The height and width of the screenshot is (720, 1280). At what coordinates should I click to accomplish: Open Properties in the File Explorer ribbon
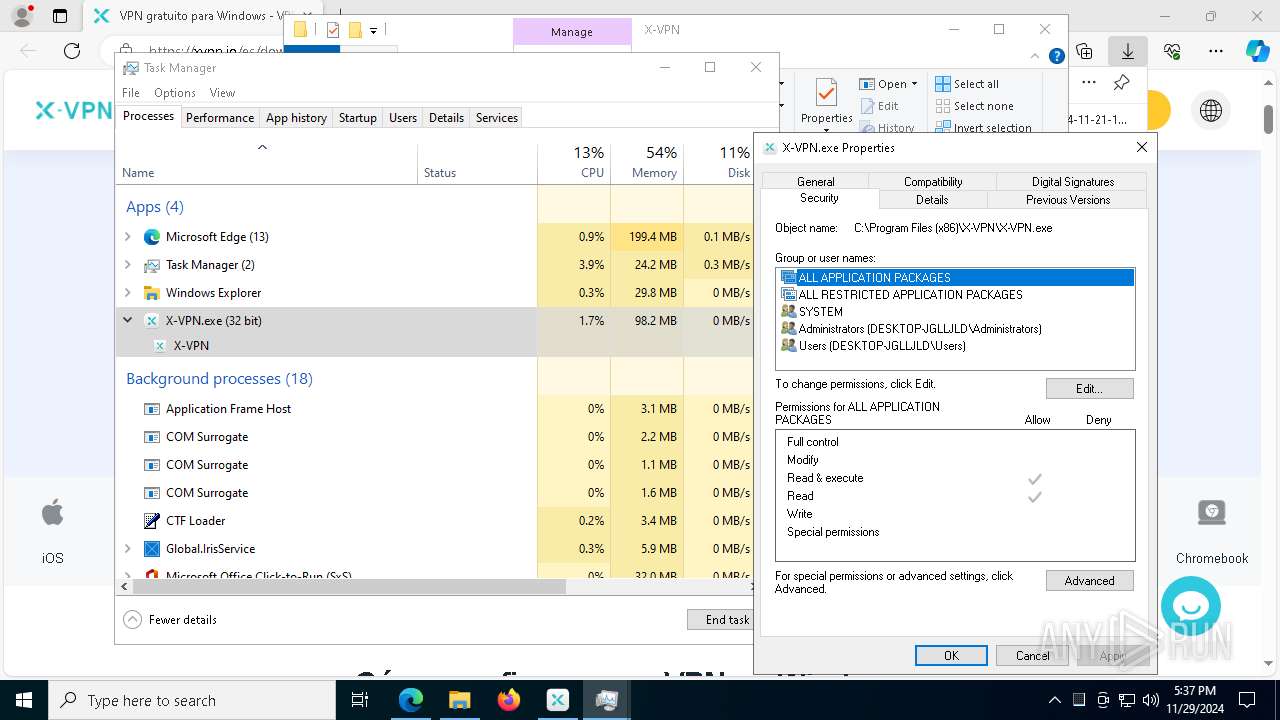(827, 102)
